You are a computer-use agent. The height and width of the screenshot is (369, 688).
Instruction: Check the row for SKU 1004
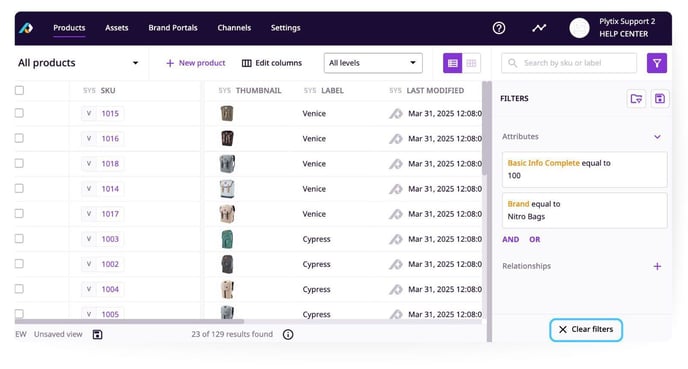[19, 289]
